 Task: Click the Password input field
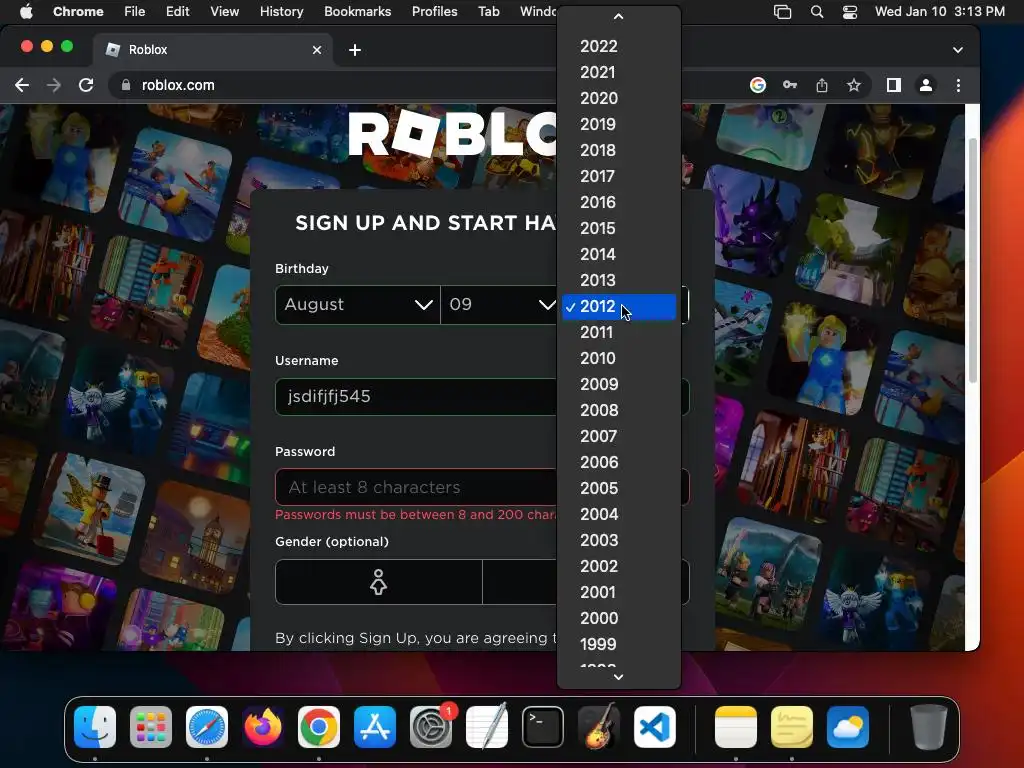[482, 487]
